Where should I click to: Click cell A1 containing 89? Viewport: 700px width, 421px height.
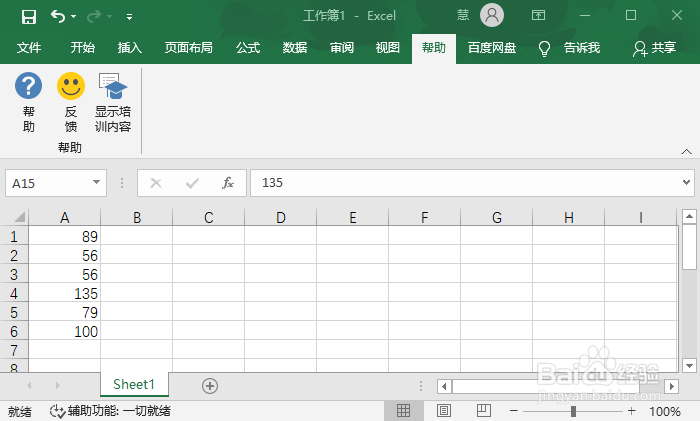(x=65, y=236)
